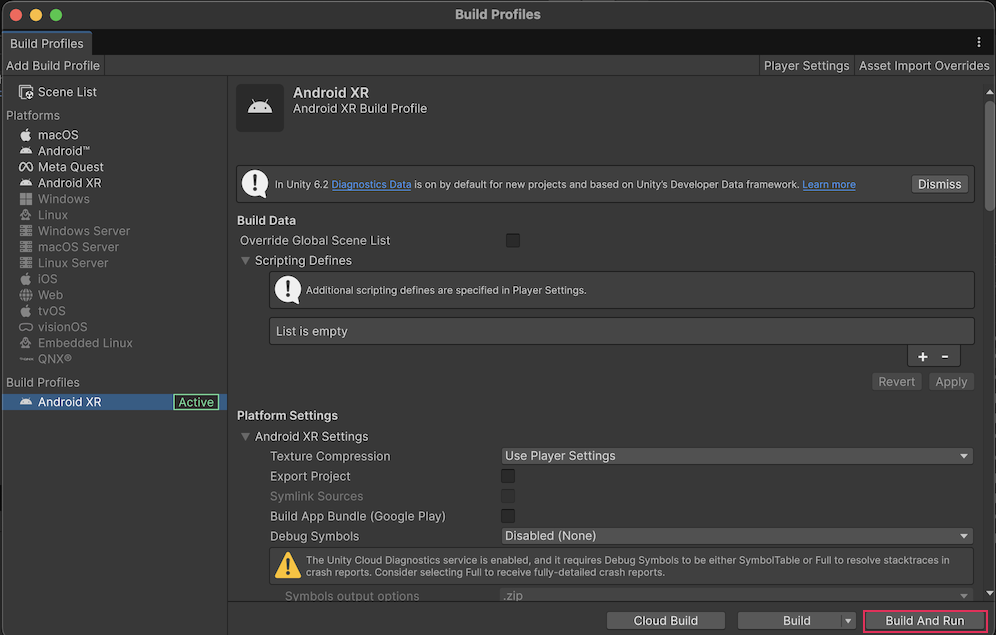Check Build App Bundle (Google Play)
The width and height of the screenshot is (996, 635).
508,517
